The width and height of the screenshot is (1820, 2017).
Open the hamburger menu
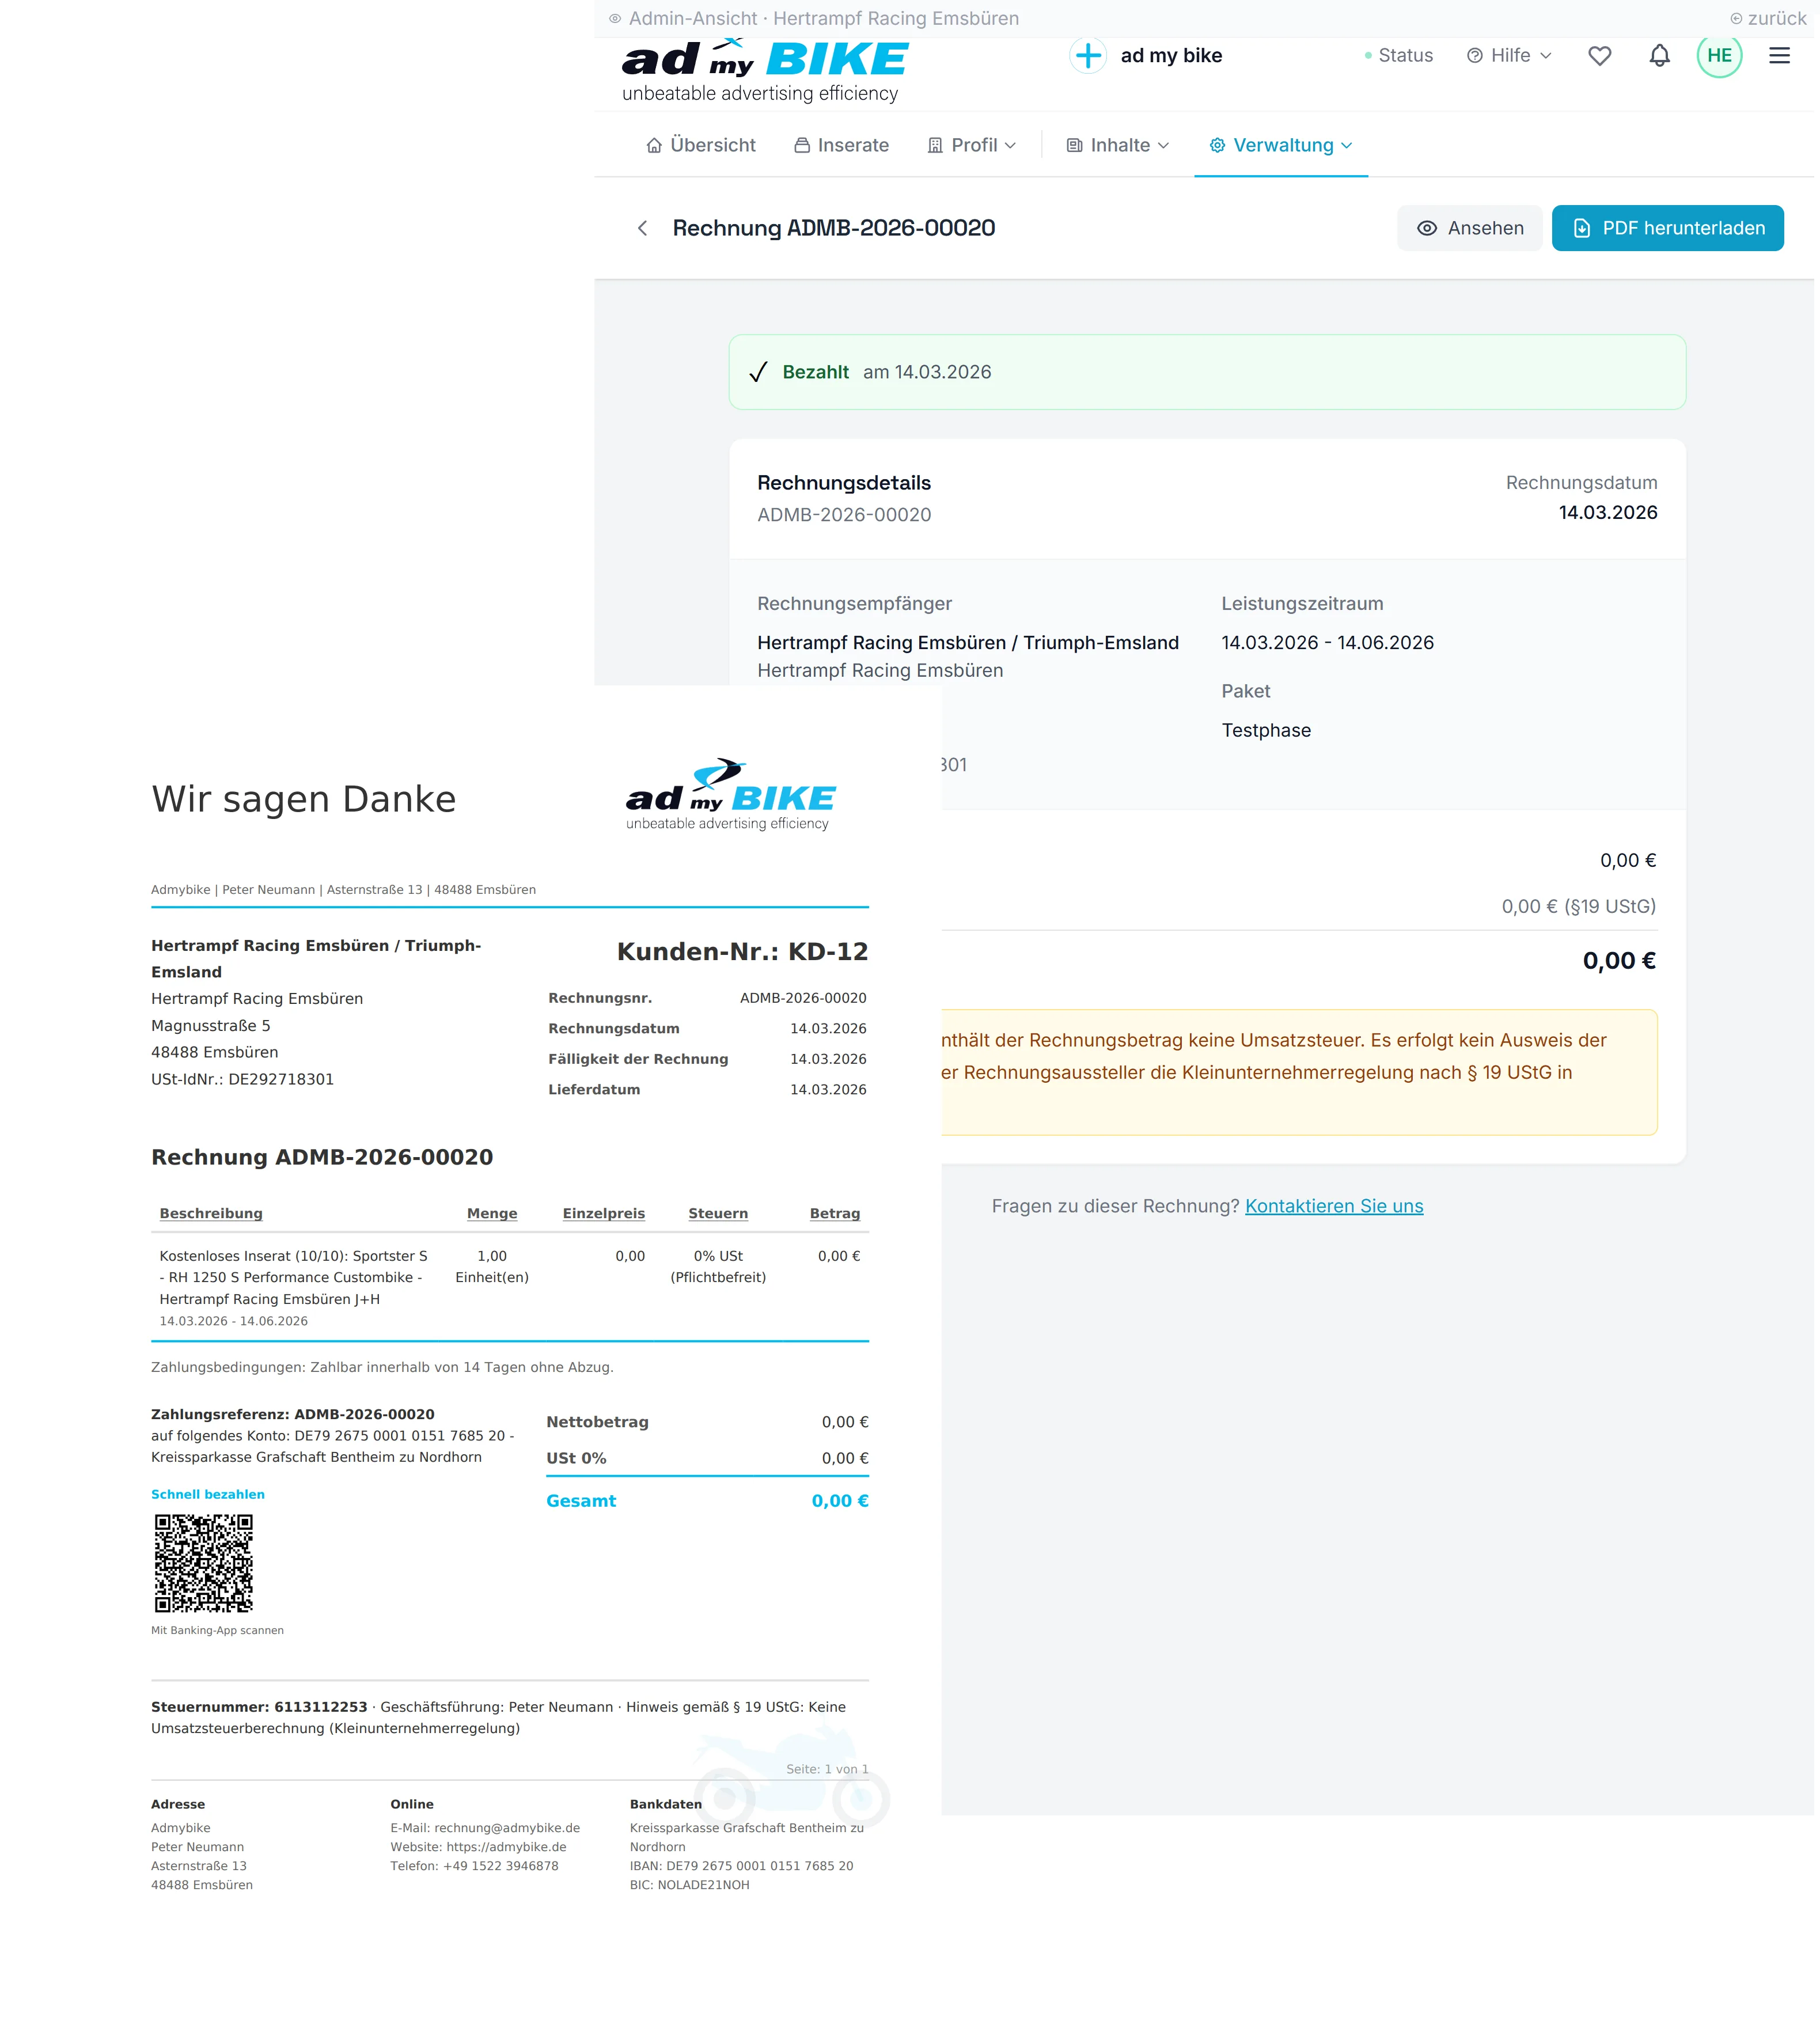1779,56
